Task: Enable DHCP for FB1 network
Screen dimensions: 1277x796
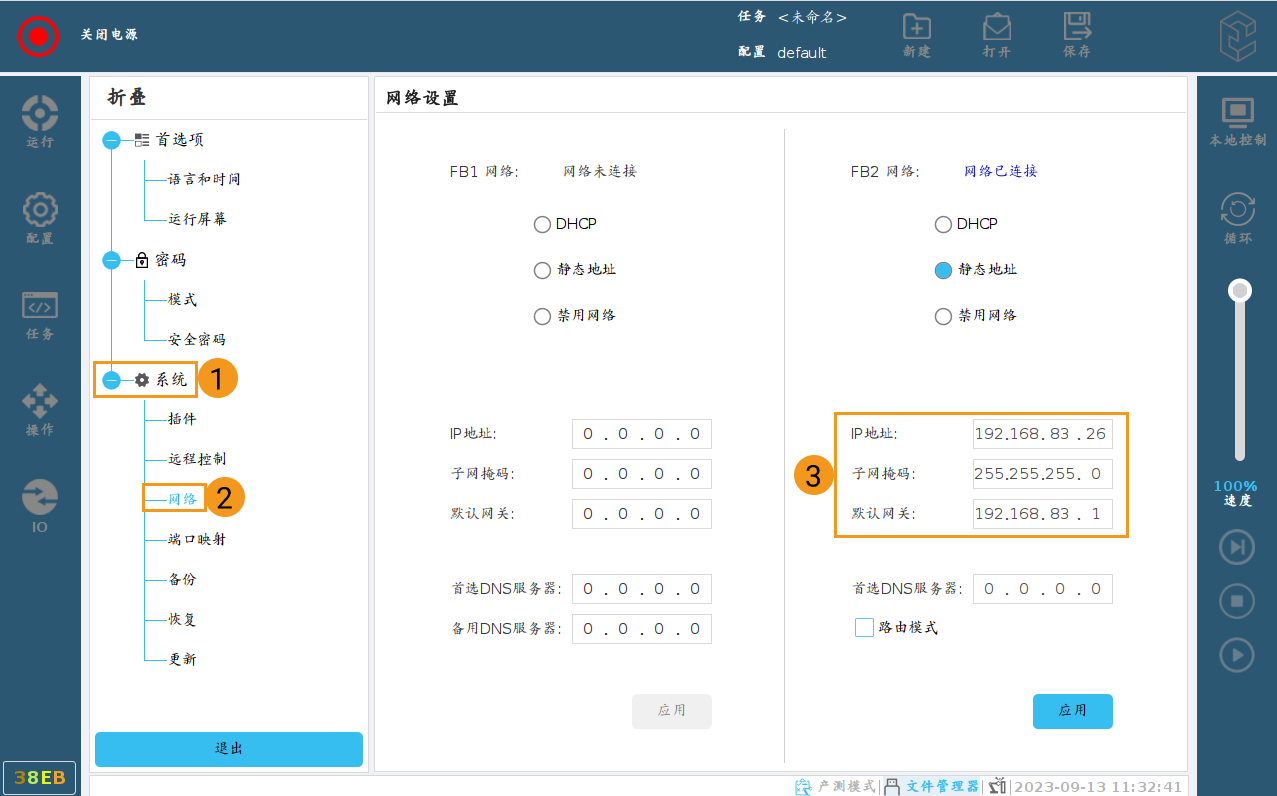Action: pos(542,224)
